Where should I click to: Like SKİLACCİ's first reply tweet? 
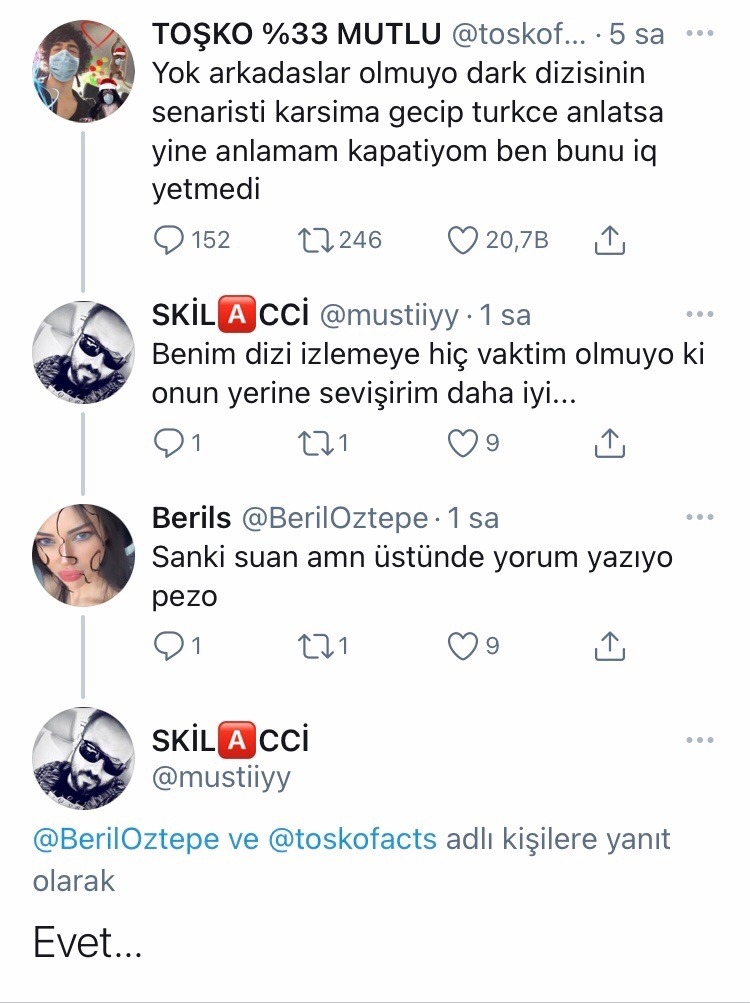click(x=462, y=443)
